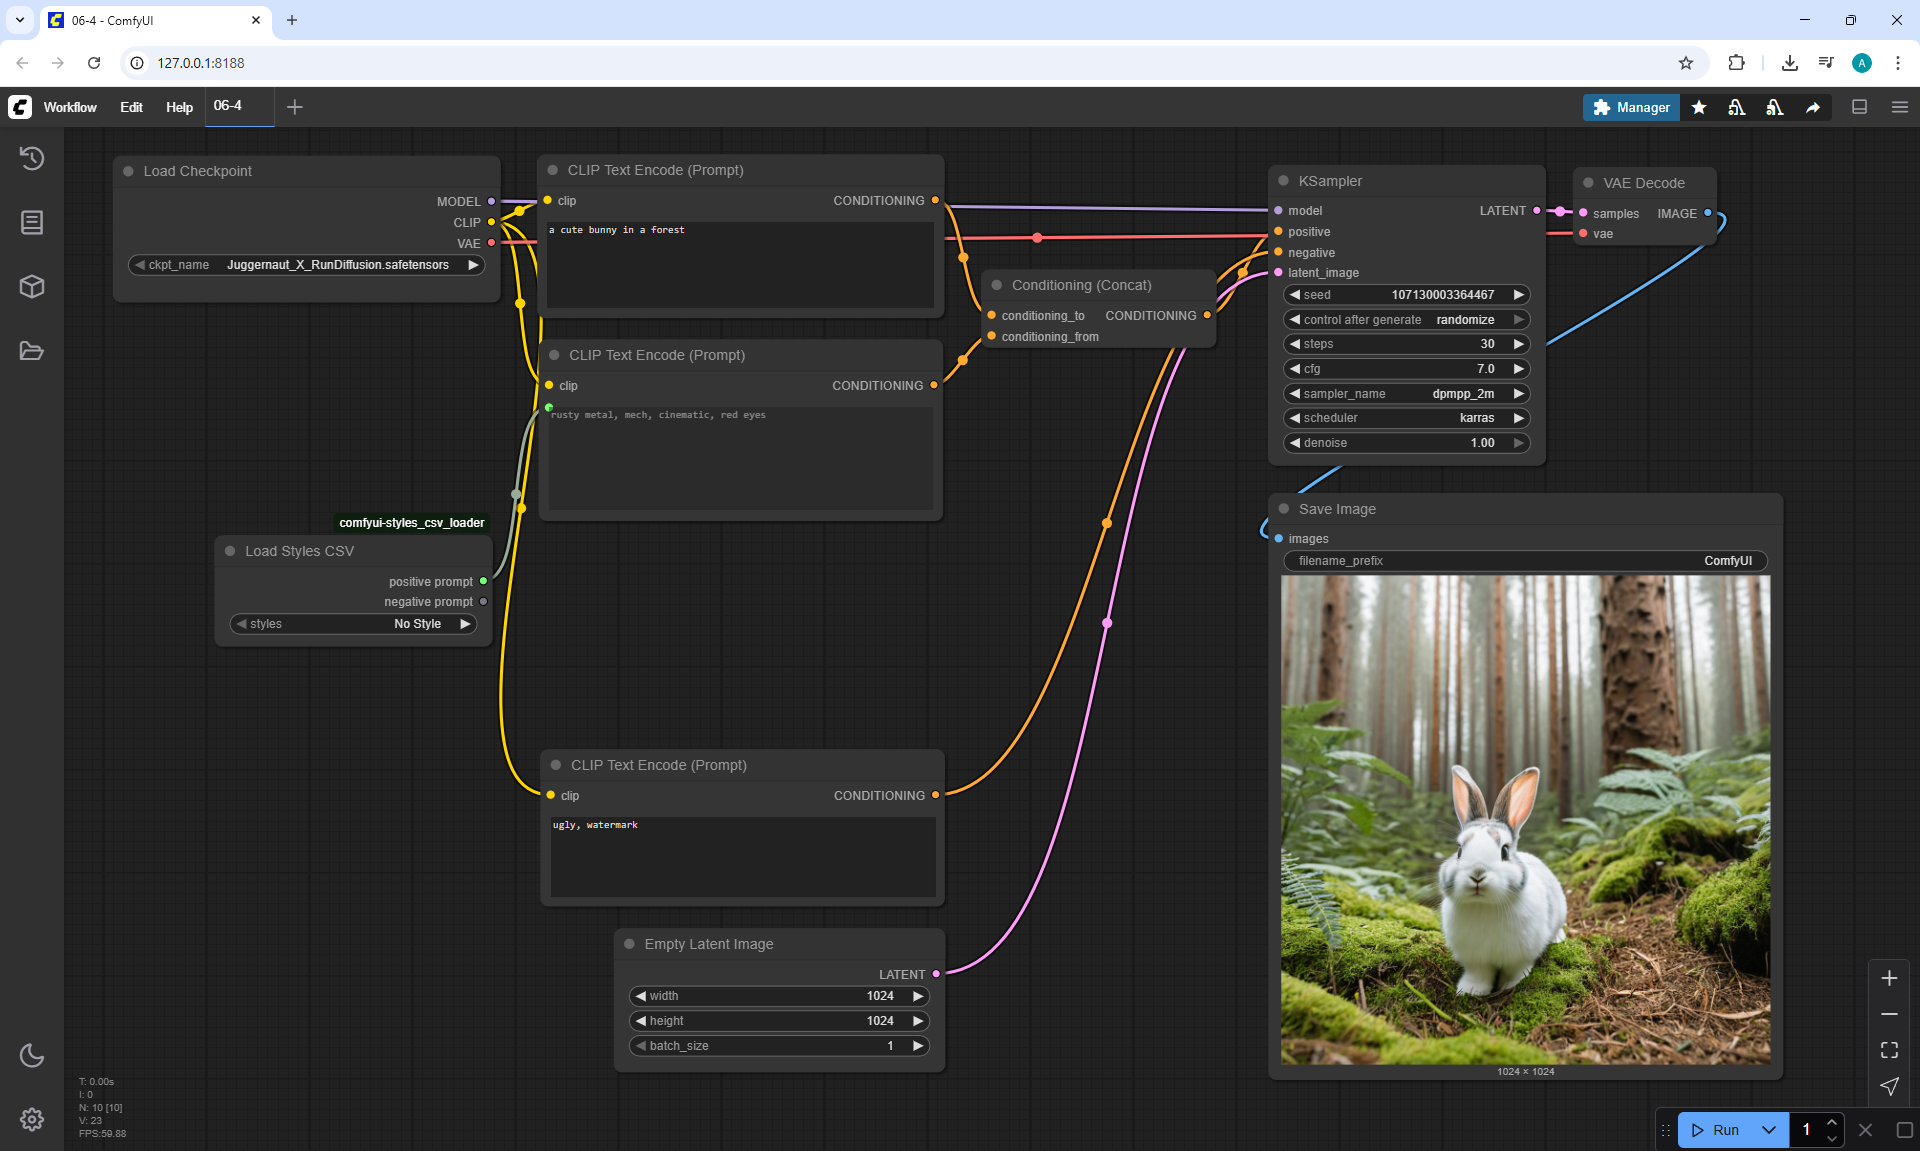Image resolution: width=1920 pixels, height=1151 pixels.
Task: Click the Run button
Action: click(x=1717, y=1130)
